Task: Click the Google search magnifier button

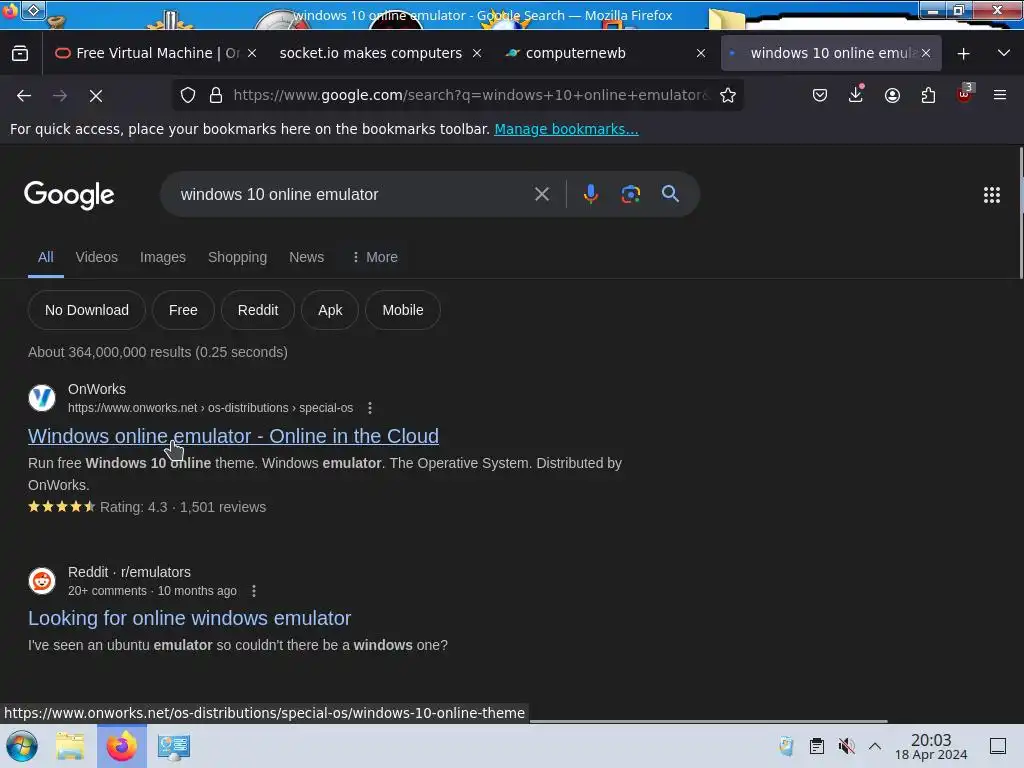Action: click(670, 194)
